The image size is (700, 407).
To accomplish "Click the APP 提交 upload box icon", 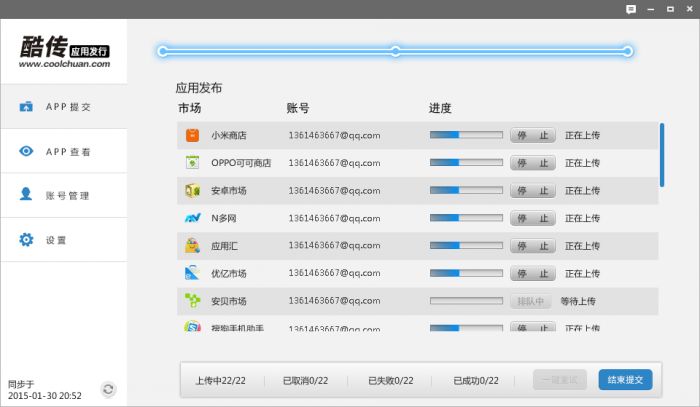I will [x=26, y=107].
